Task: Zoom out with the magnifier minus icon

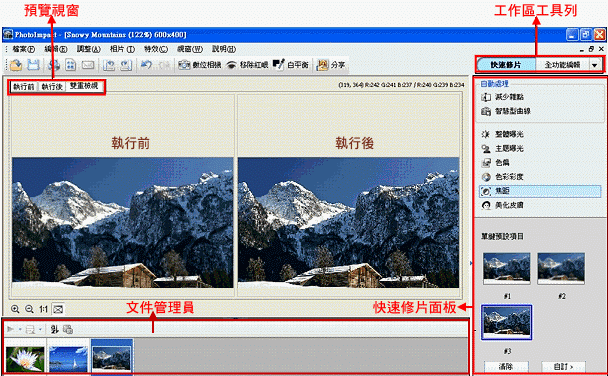Action: pos(29,309)
